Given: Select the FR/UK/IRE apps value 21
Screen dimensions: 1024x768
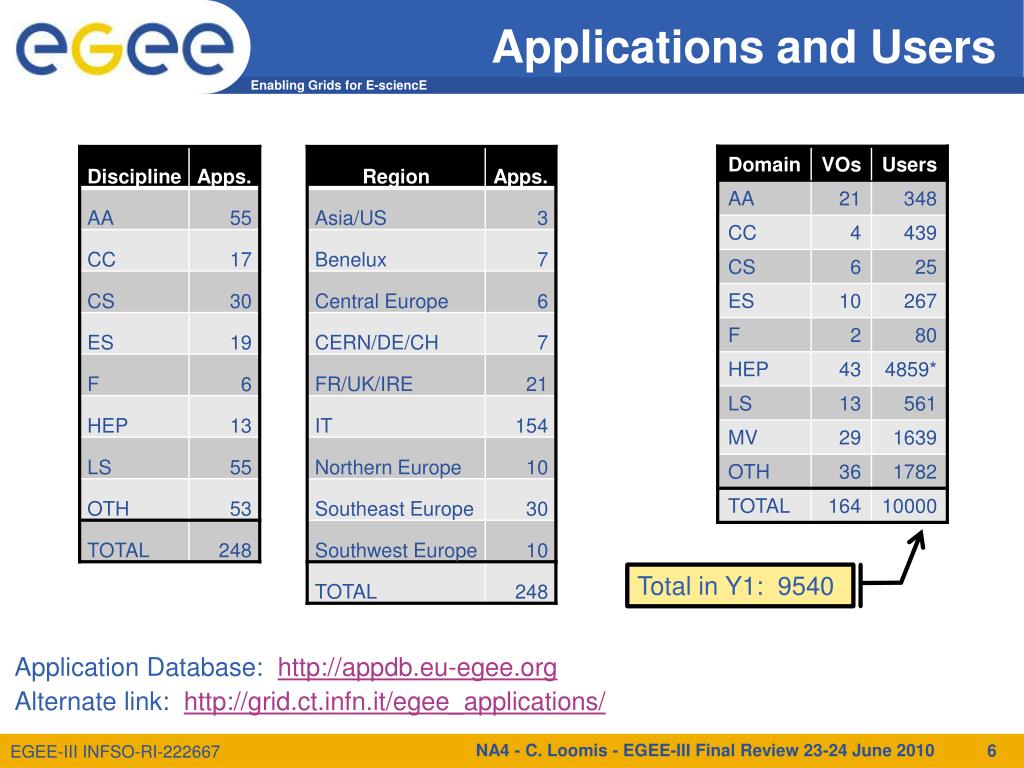Looking at the screenshot, I should [536, 384].
